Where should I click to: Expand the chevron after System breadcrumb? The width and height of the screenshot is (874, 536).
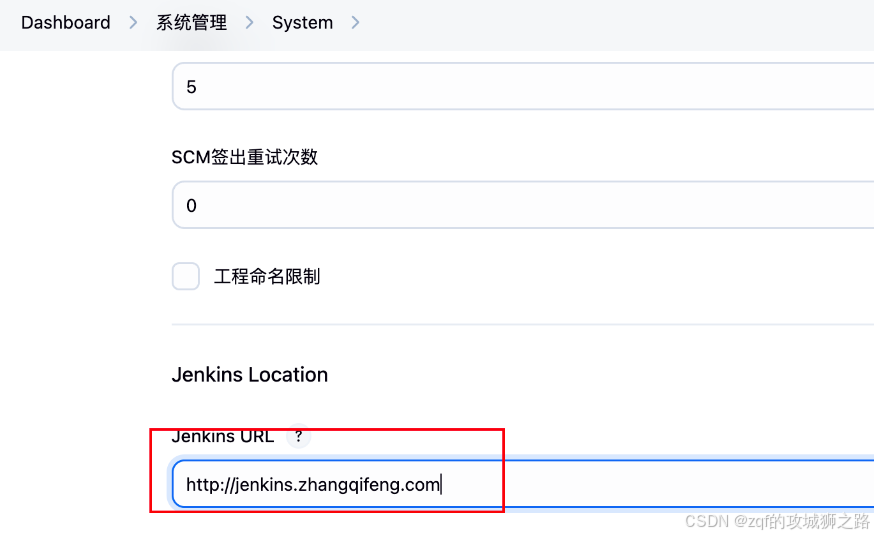356,23
